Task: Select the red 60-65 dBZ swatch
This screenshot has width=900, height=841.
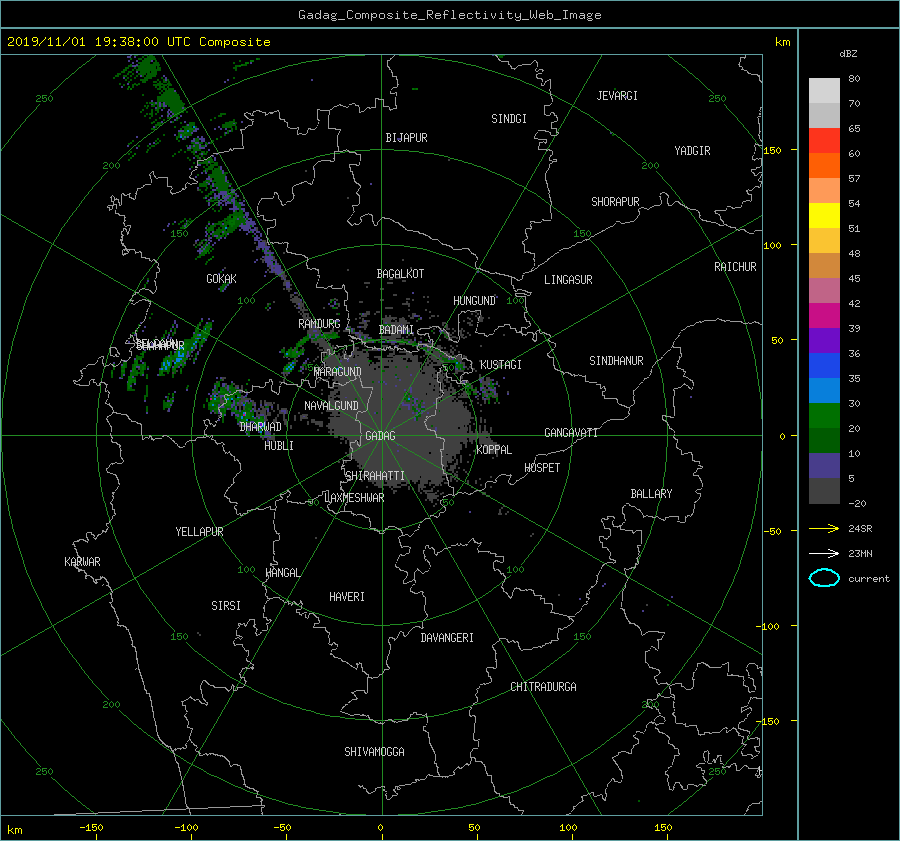Action: click(824, 141)
